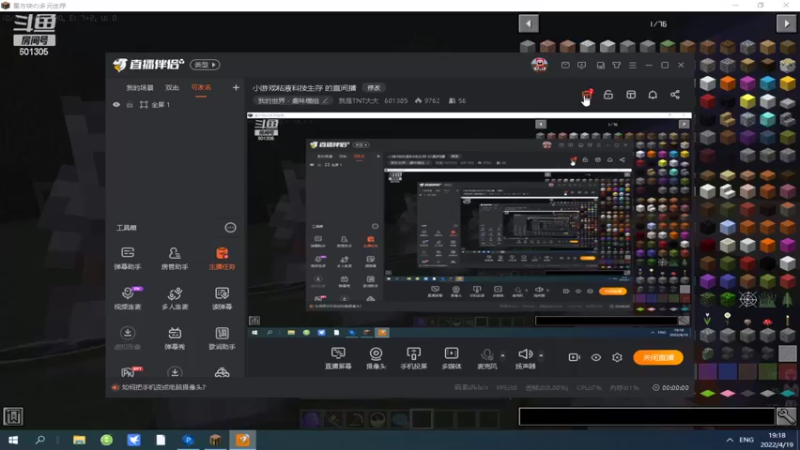Open the red gift notification icon
800x450 pixels.
click(587, 95)
